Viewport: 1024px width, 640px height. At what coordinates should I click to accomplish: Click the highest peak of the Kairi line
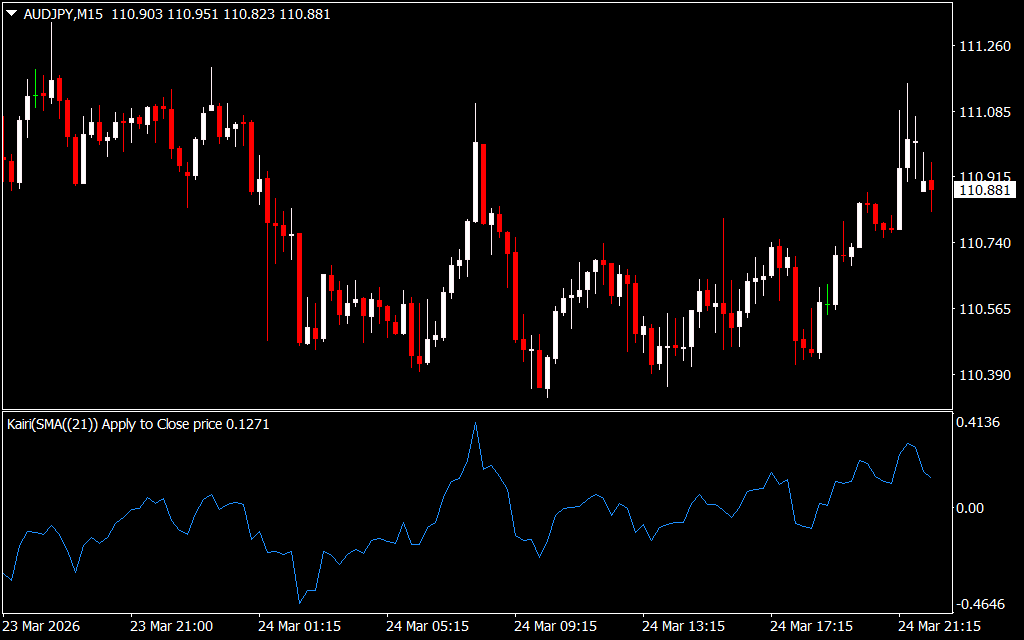475,424
